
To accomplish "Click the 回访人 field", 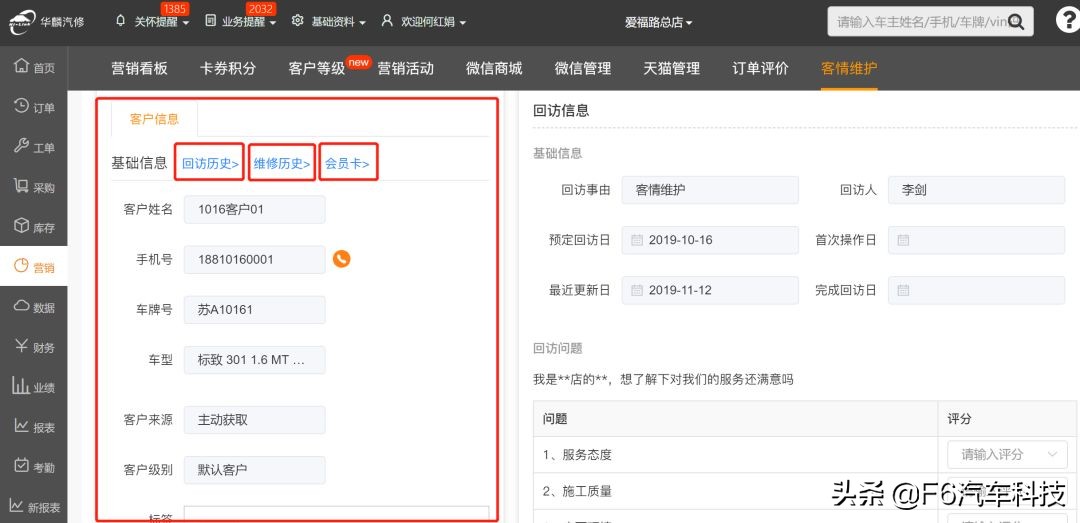I will (977, 190).
